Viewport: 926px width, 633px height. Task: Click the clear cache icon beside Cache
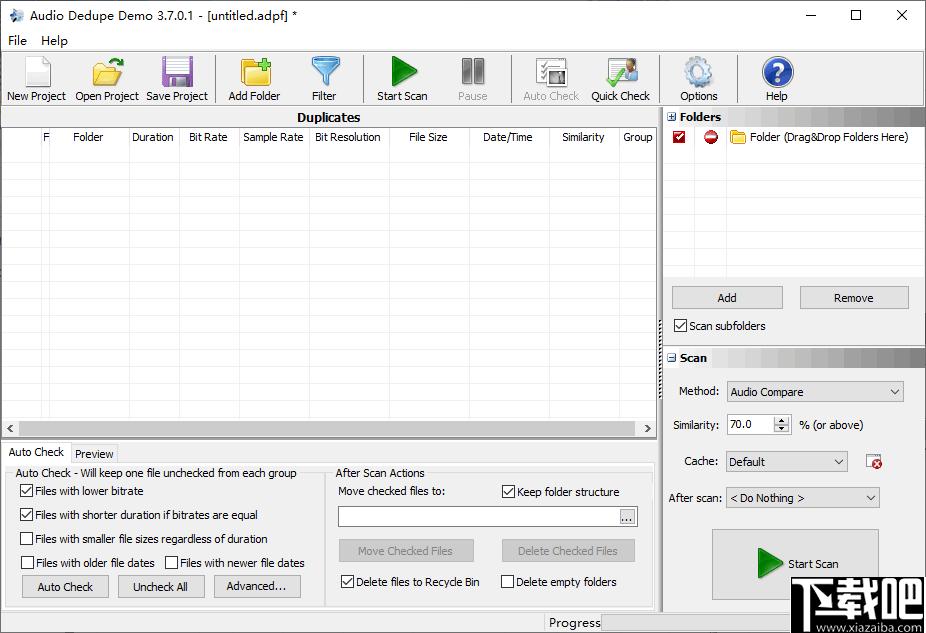coord(873,461)
